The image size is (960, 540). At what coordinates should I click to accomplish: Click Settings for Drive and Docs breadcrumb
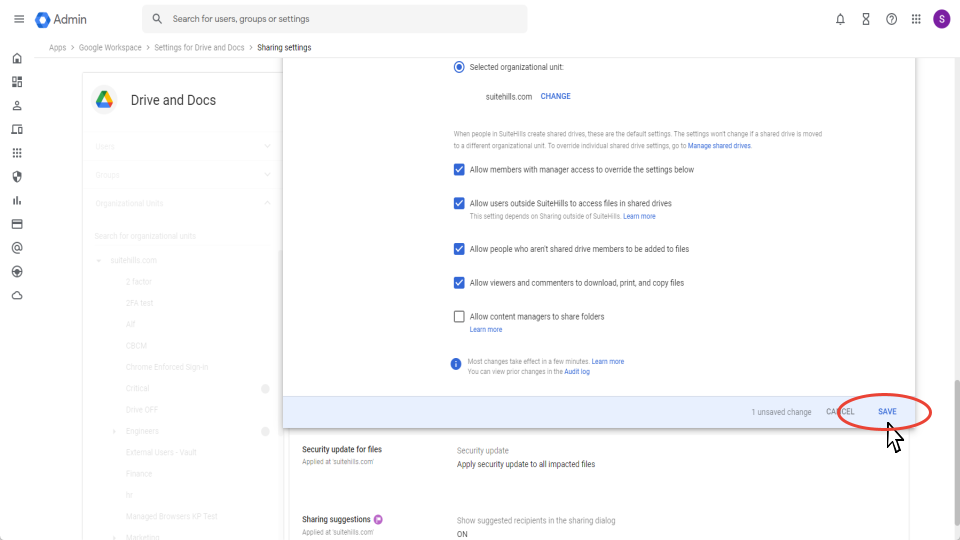pyautogui.click(x=199, y=48)
